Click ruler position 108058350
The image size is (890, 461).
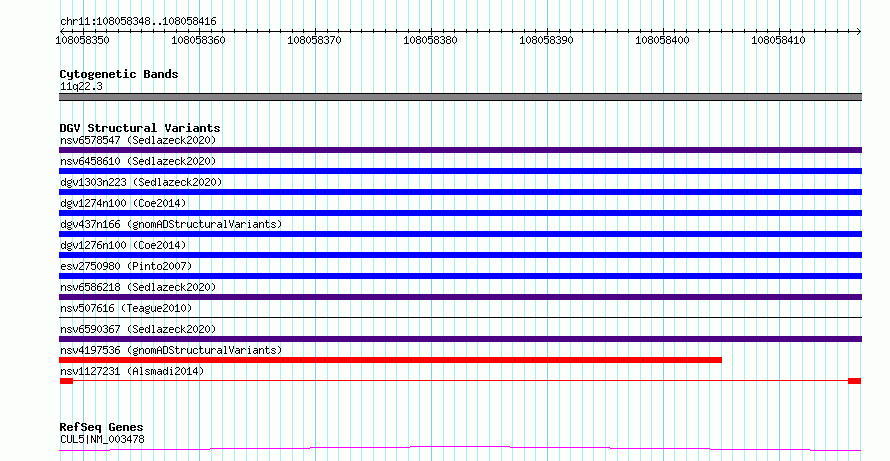tap(82, 40)
